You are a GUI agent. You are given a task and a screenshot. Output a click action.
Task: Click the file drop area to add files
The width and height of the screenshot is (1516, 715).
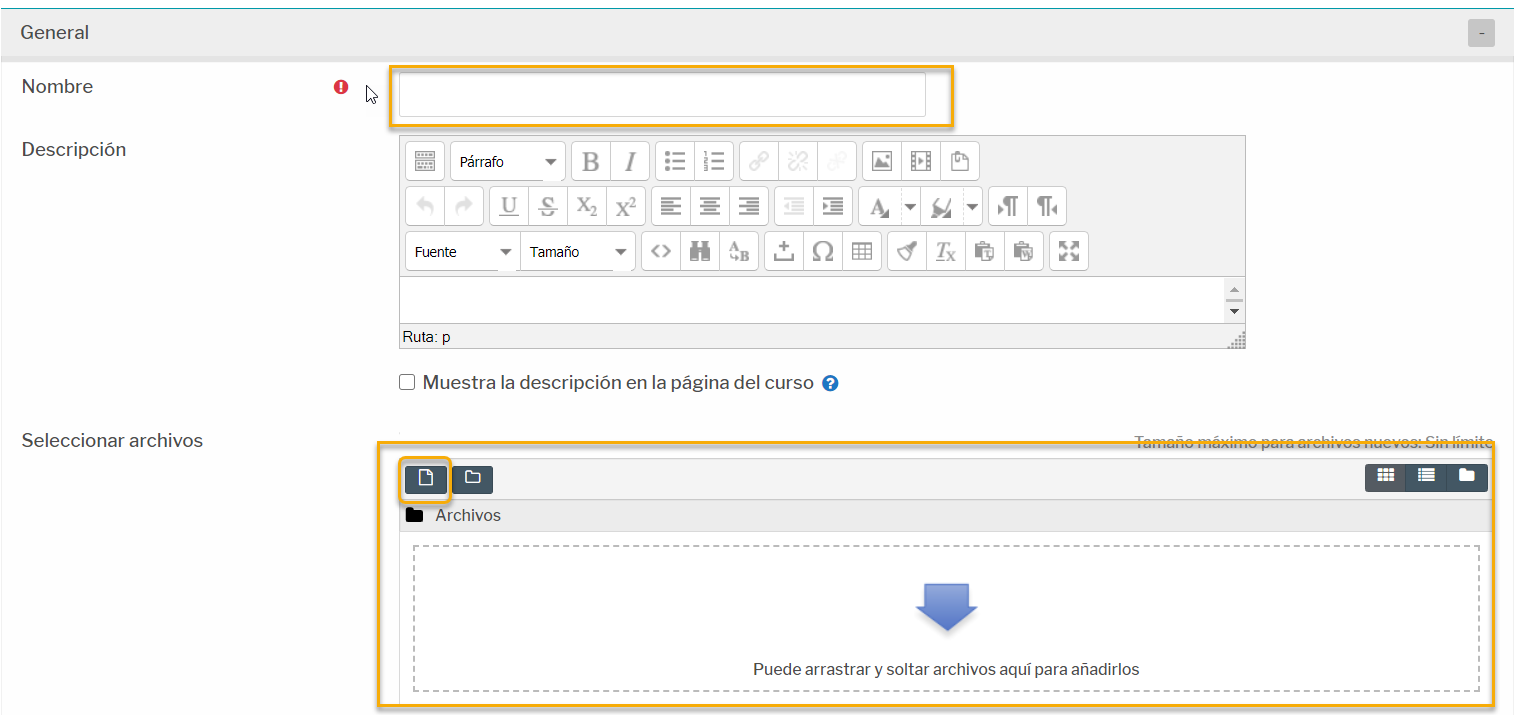click(945, 618)
